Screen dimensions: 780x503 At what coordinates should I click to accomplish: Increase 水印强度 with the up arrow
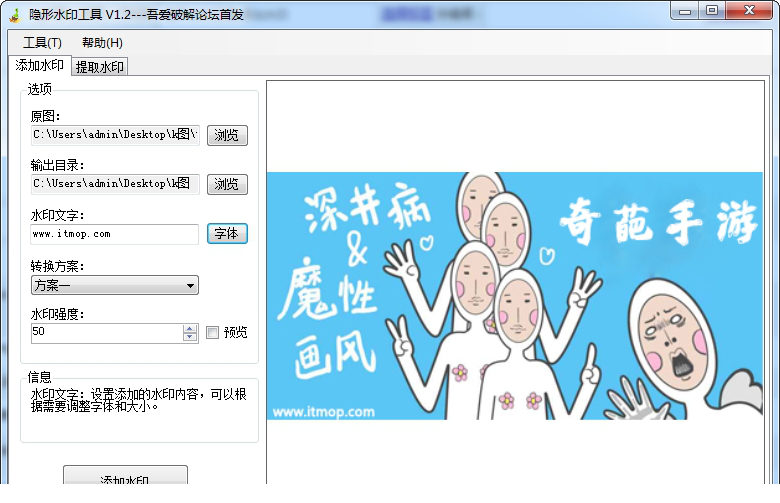point(190,328)
